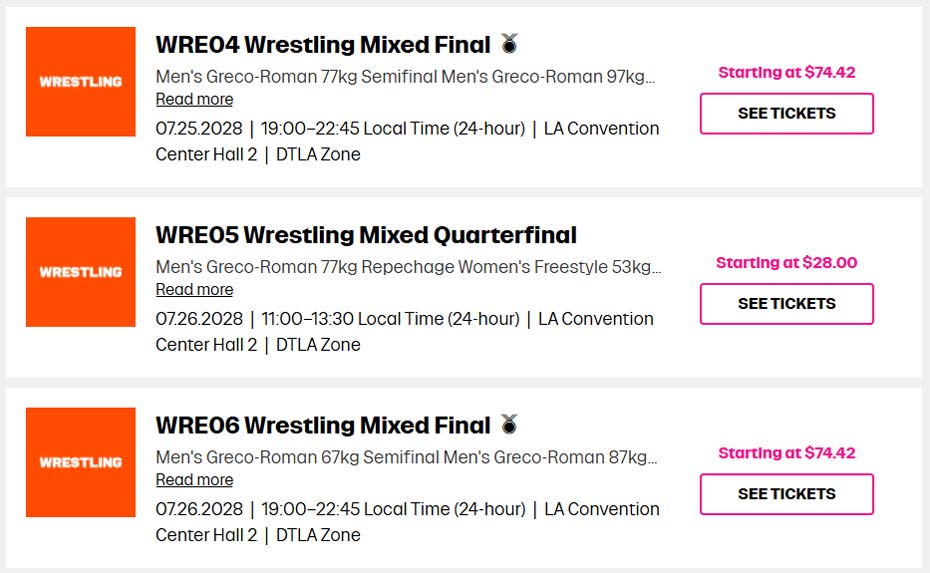
Task: Click the $74.42 starting price for WRE06
Action: [786, 453]
